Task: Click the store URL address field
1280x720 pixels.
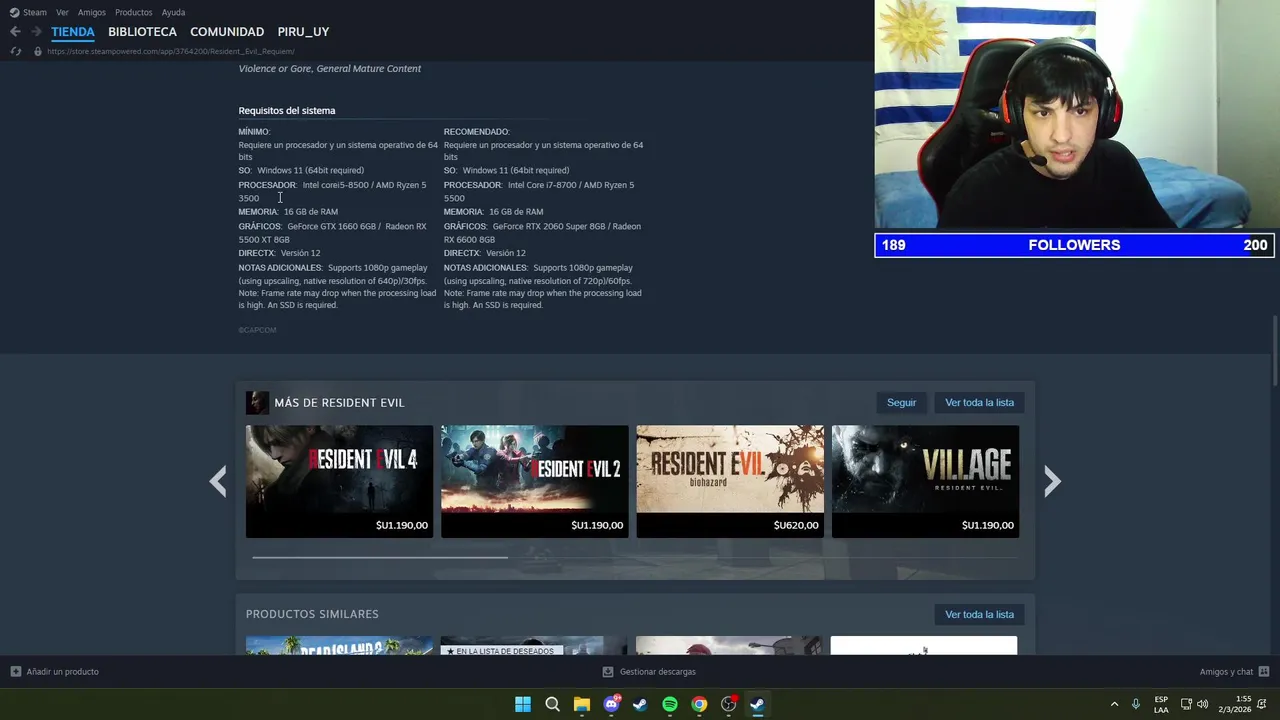Action: pyautogui.click(x=171, y=51)
